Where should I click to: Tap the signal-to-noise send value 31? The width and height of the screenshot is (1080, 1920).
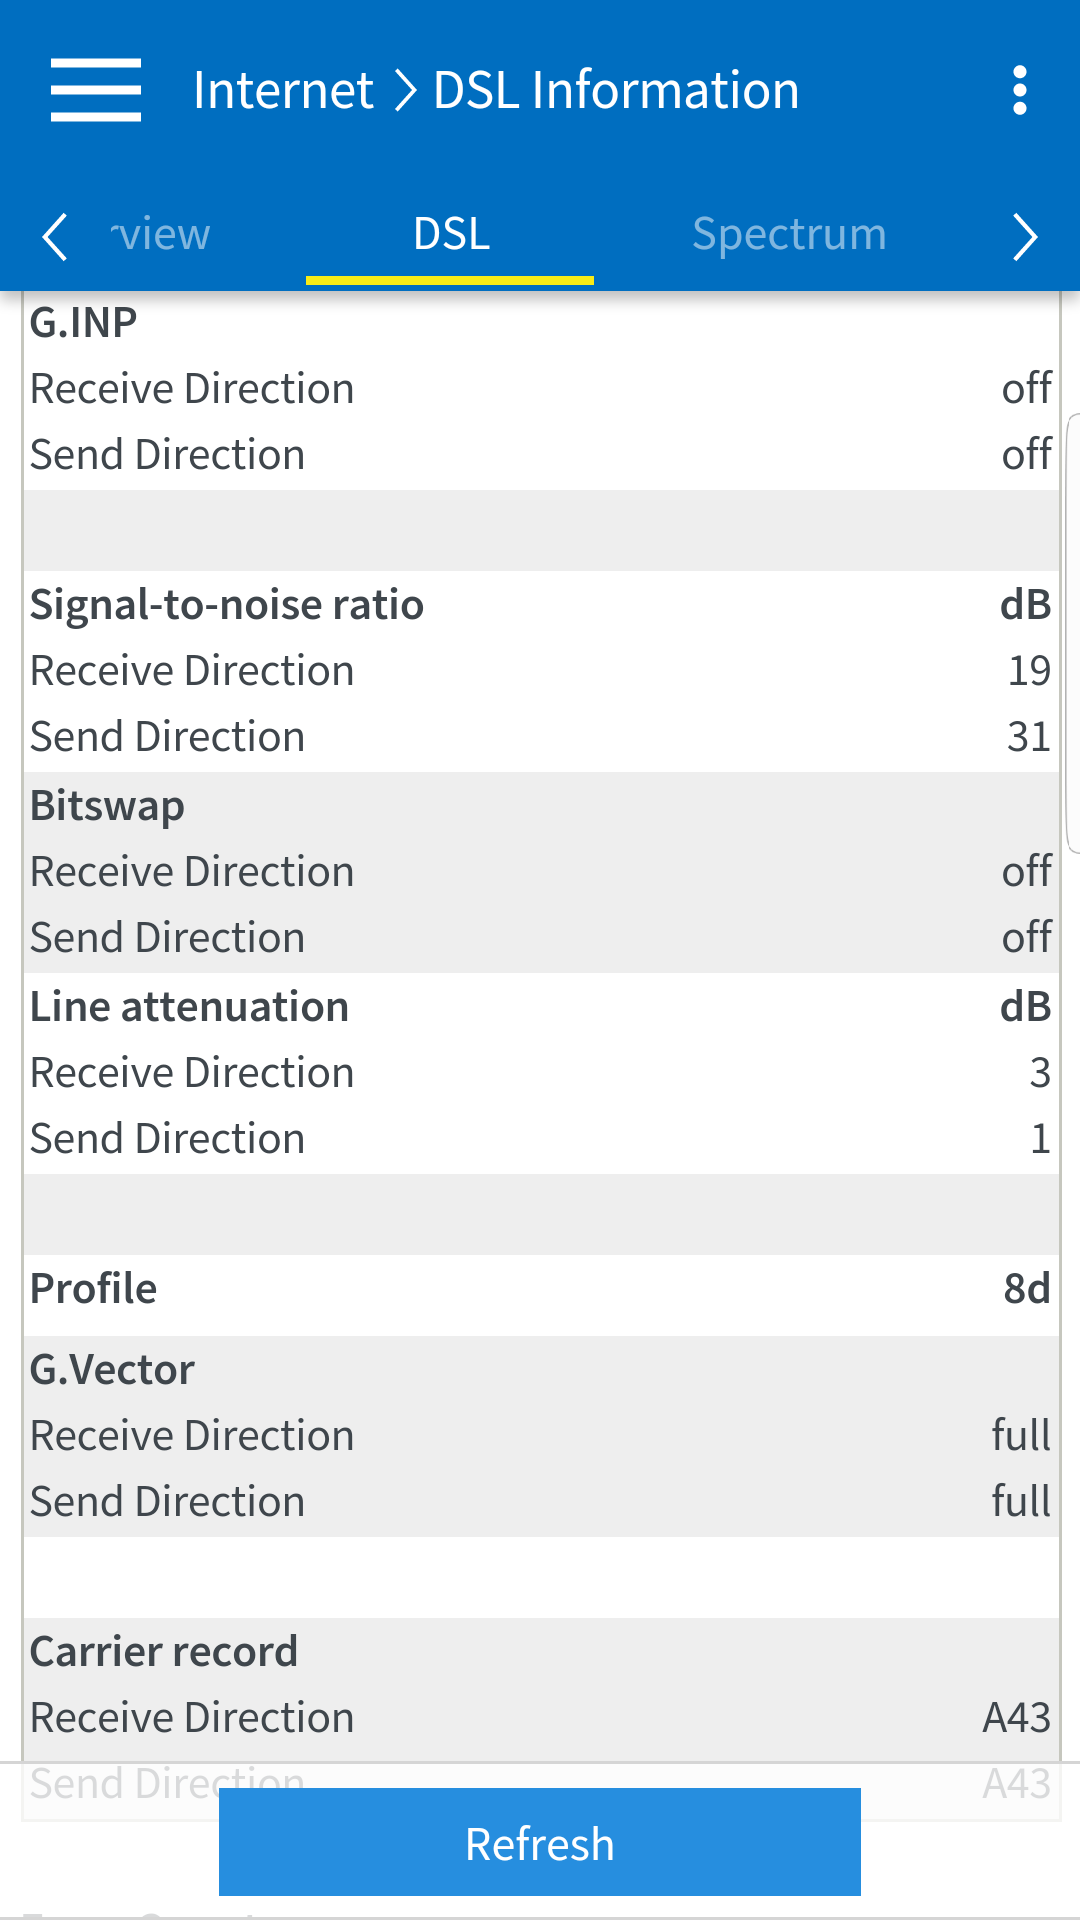1028,737
